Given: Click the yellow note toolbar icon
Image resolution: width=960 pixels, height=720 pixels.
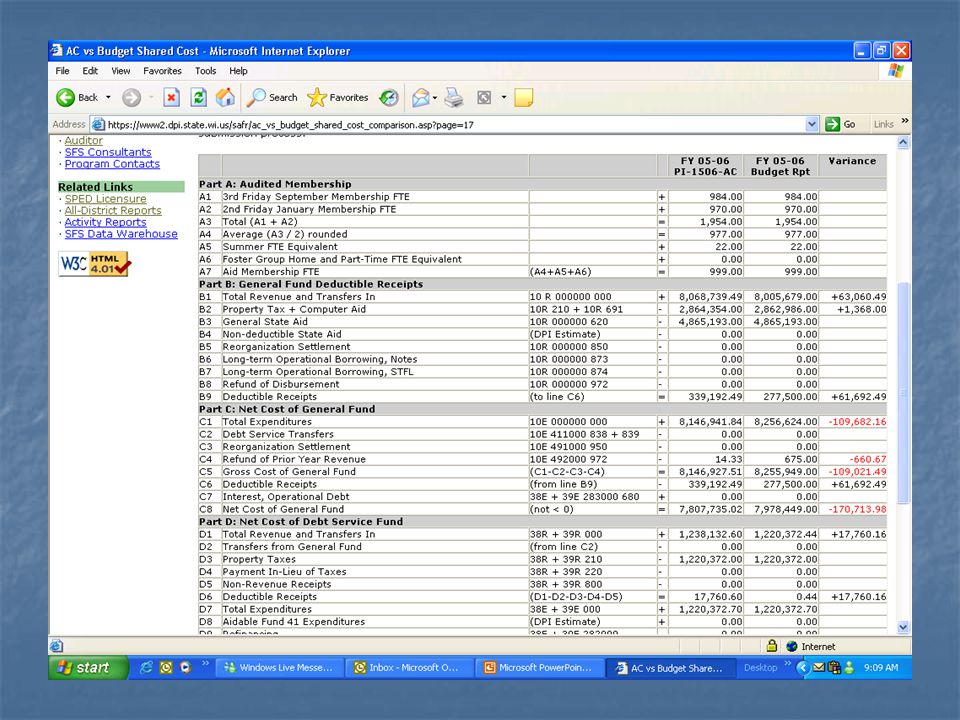Looking at the screenshot, I should pos(523,97).
